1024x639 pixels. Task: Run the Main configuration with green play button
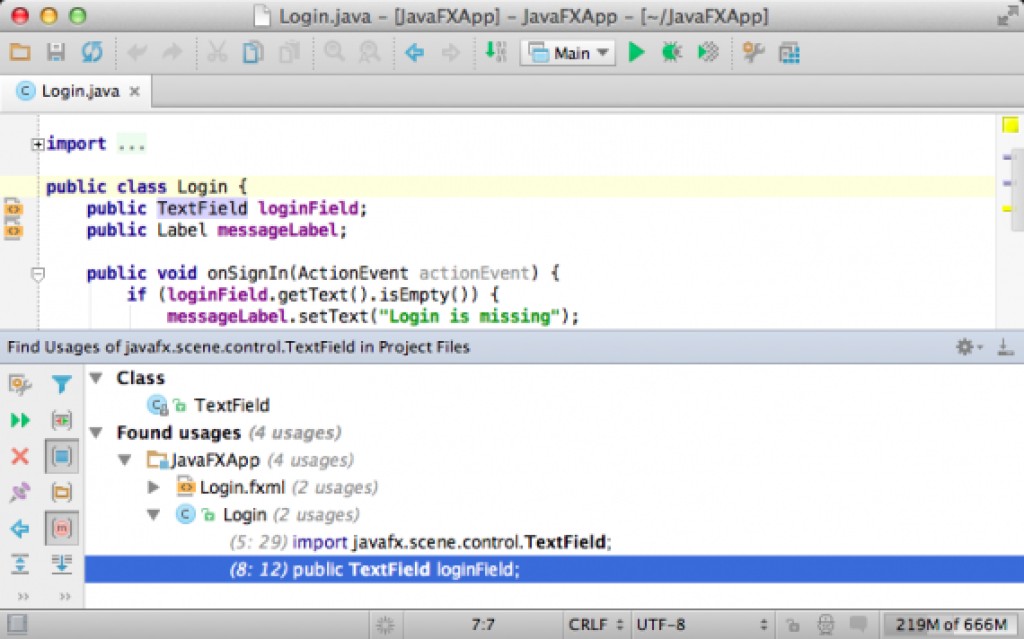(636, 53)
